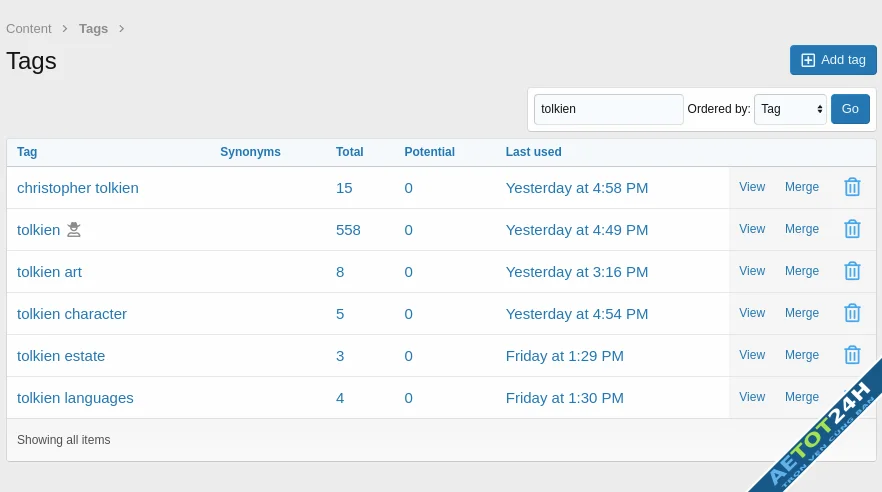Viewport: 882px width, 492px height.
Task: Merge the tolkien languages tag
Action: point(801,397)
